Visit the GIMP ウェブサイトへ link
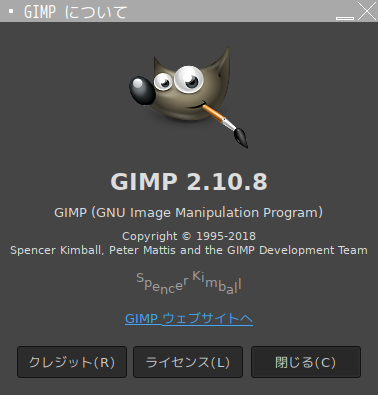Image resolution: width=378 pixels, height=395 pixels. pyautogui.click(x=189, y=319)
